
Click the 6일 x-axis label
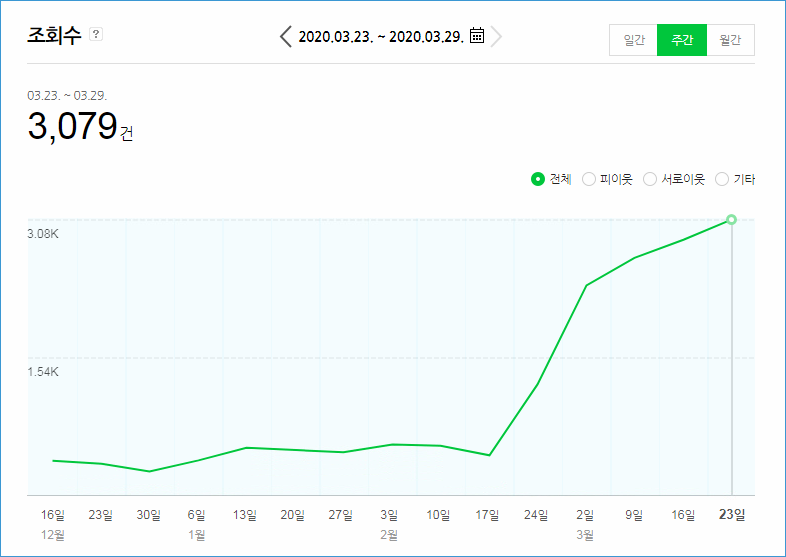pos(196,514)
